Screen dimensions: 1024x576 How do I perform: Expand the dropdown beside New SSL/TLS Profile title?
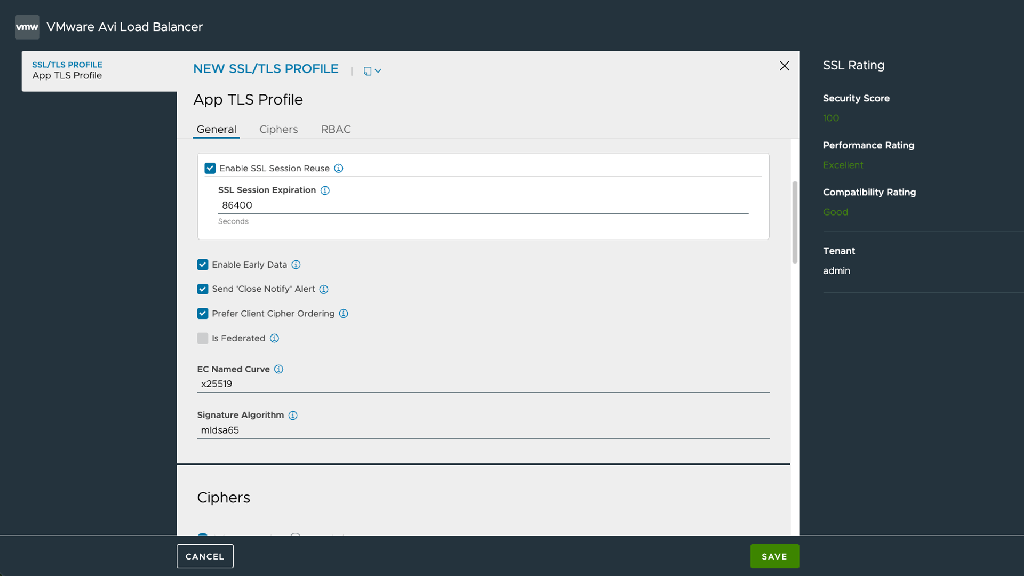pos(373,70)
